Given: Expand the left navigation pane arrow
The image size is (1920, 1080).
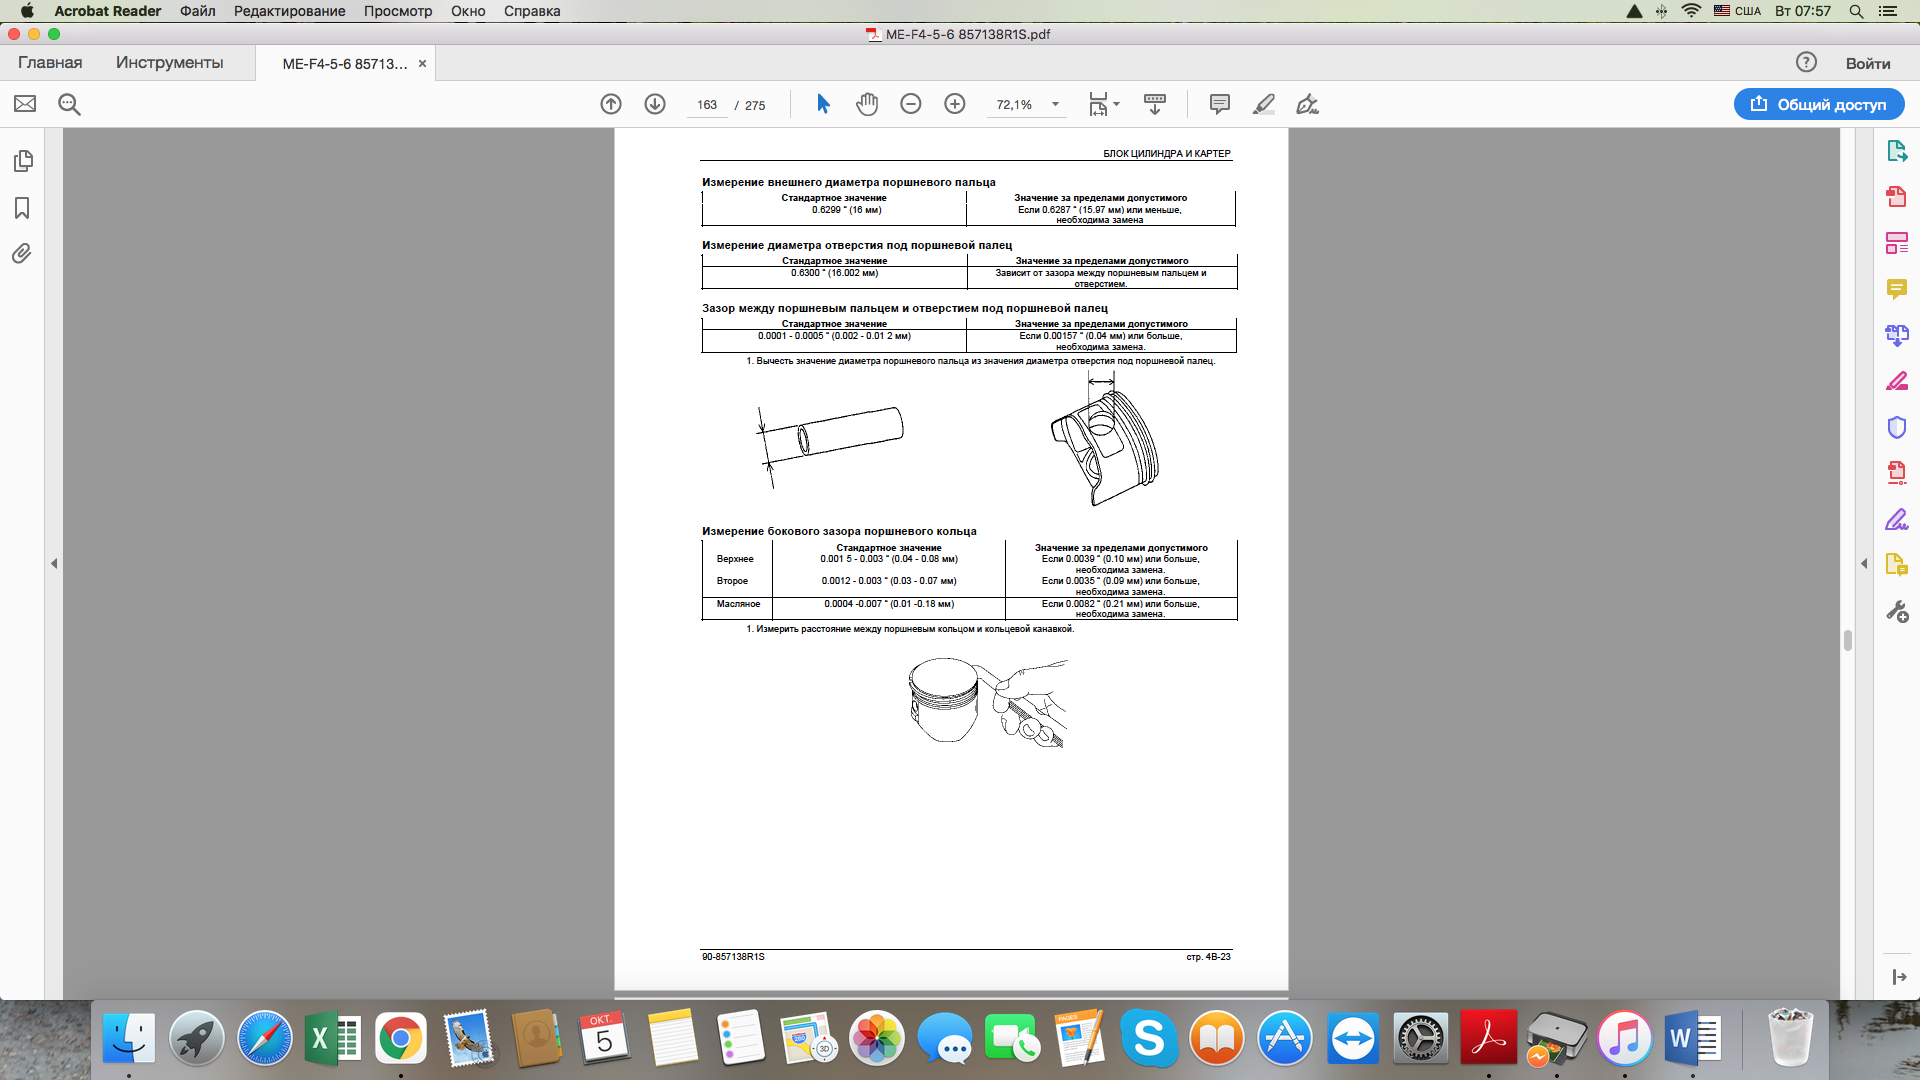Looking at the screenshot, I should [54, 564].
